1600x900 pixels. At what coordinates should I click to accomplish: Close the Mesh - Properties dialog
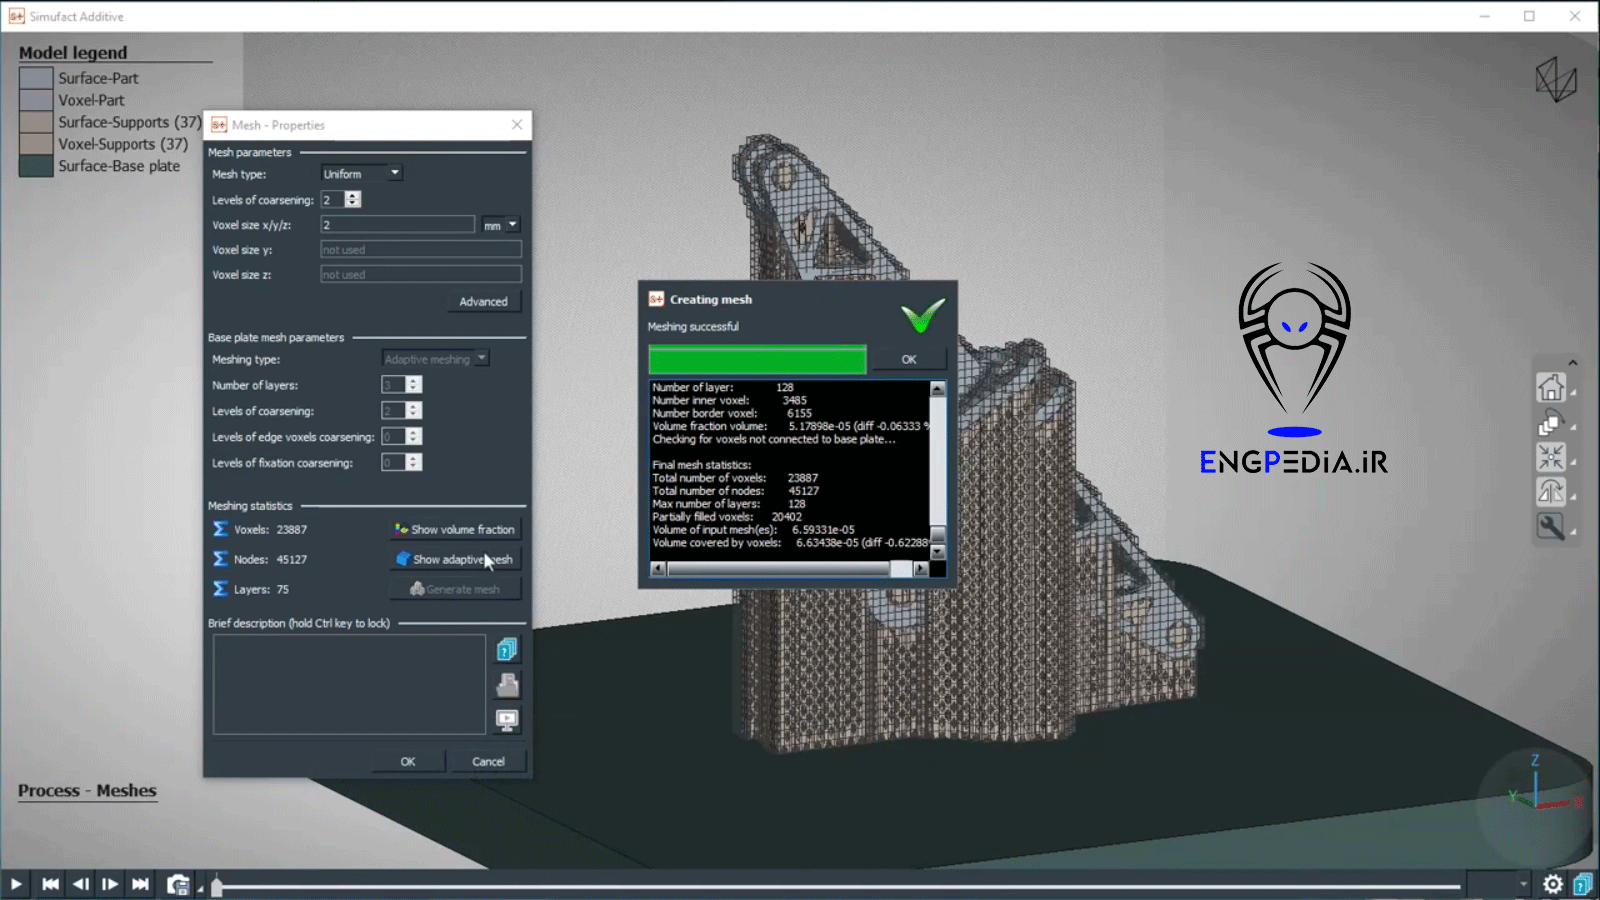(517, 125)
